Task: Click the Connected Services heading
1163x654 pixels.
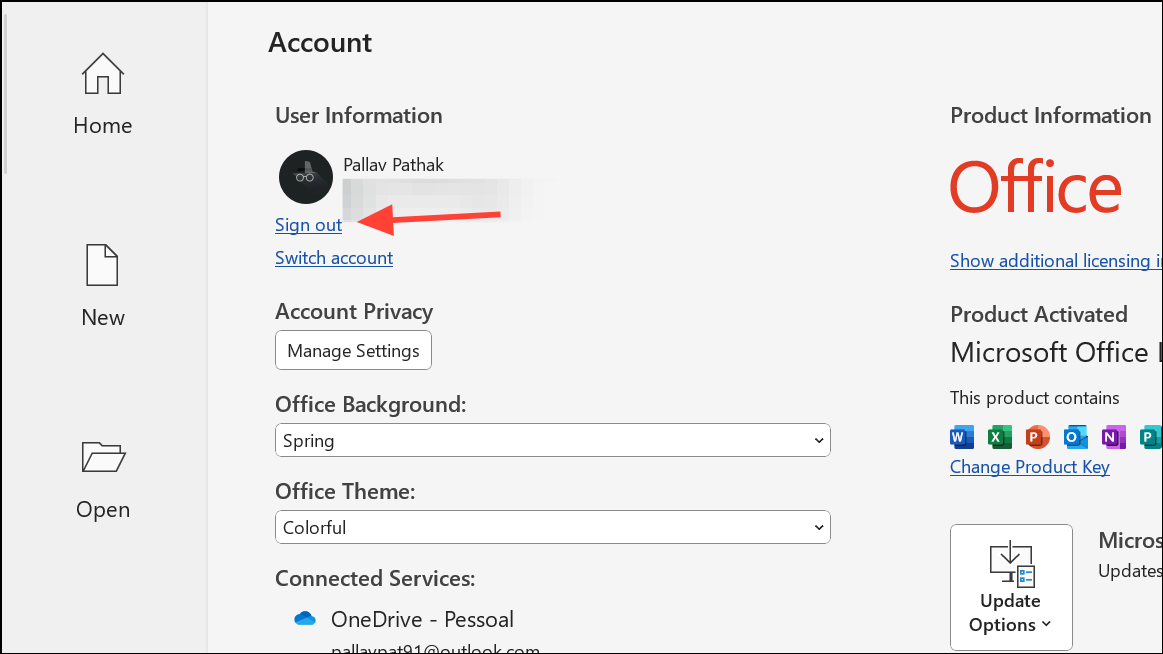Action: [x=375, y=578]
